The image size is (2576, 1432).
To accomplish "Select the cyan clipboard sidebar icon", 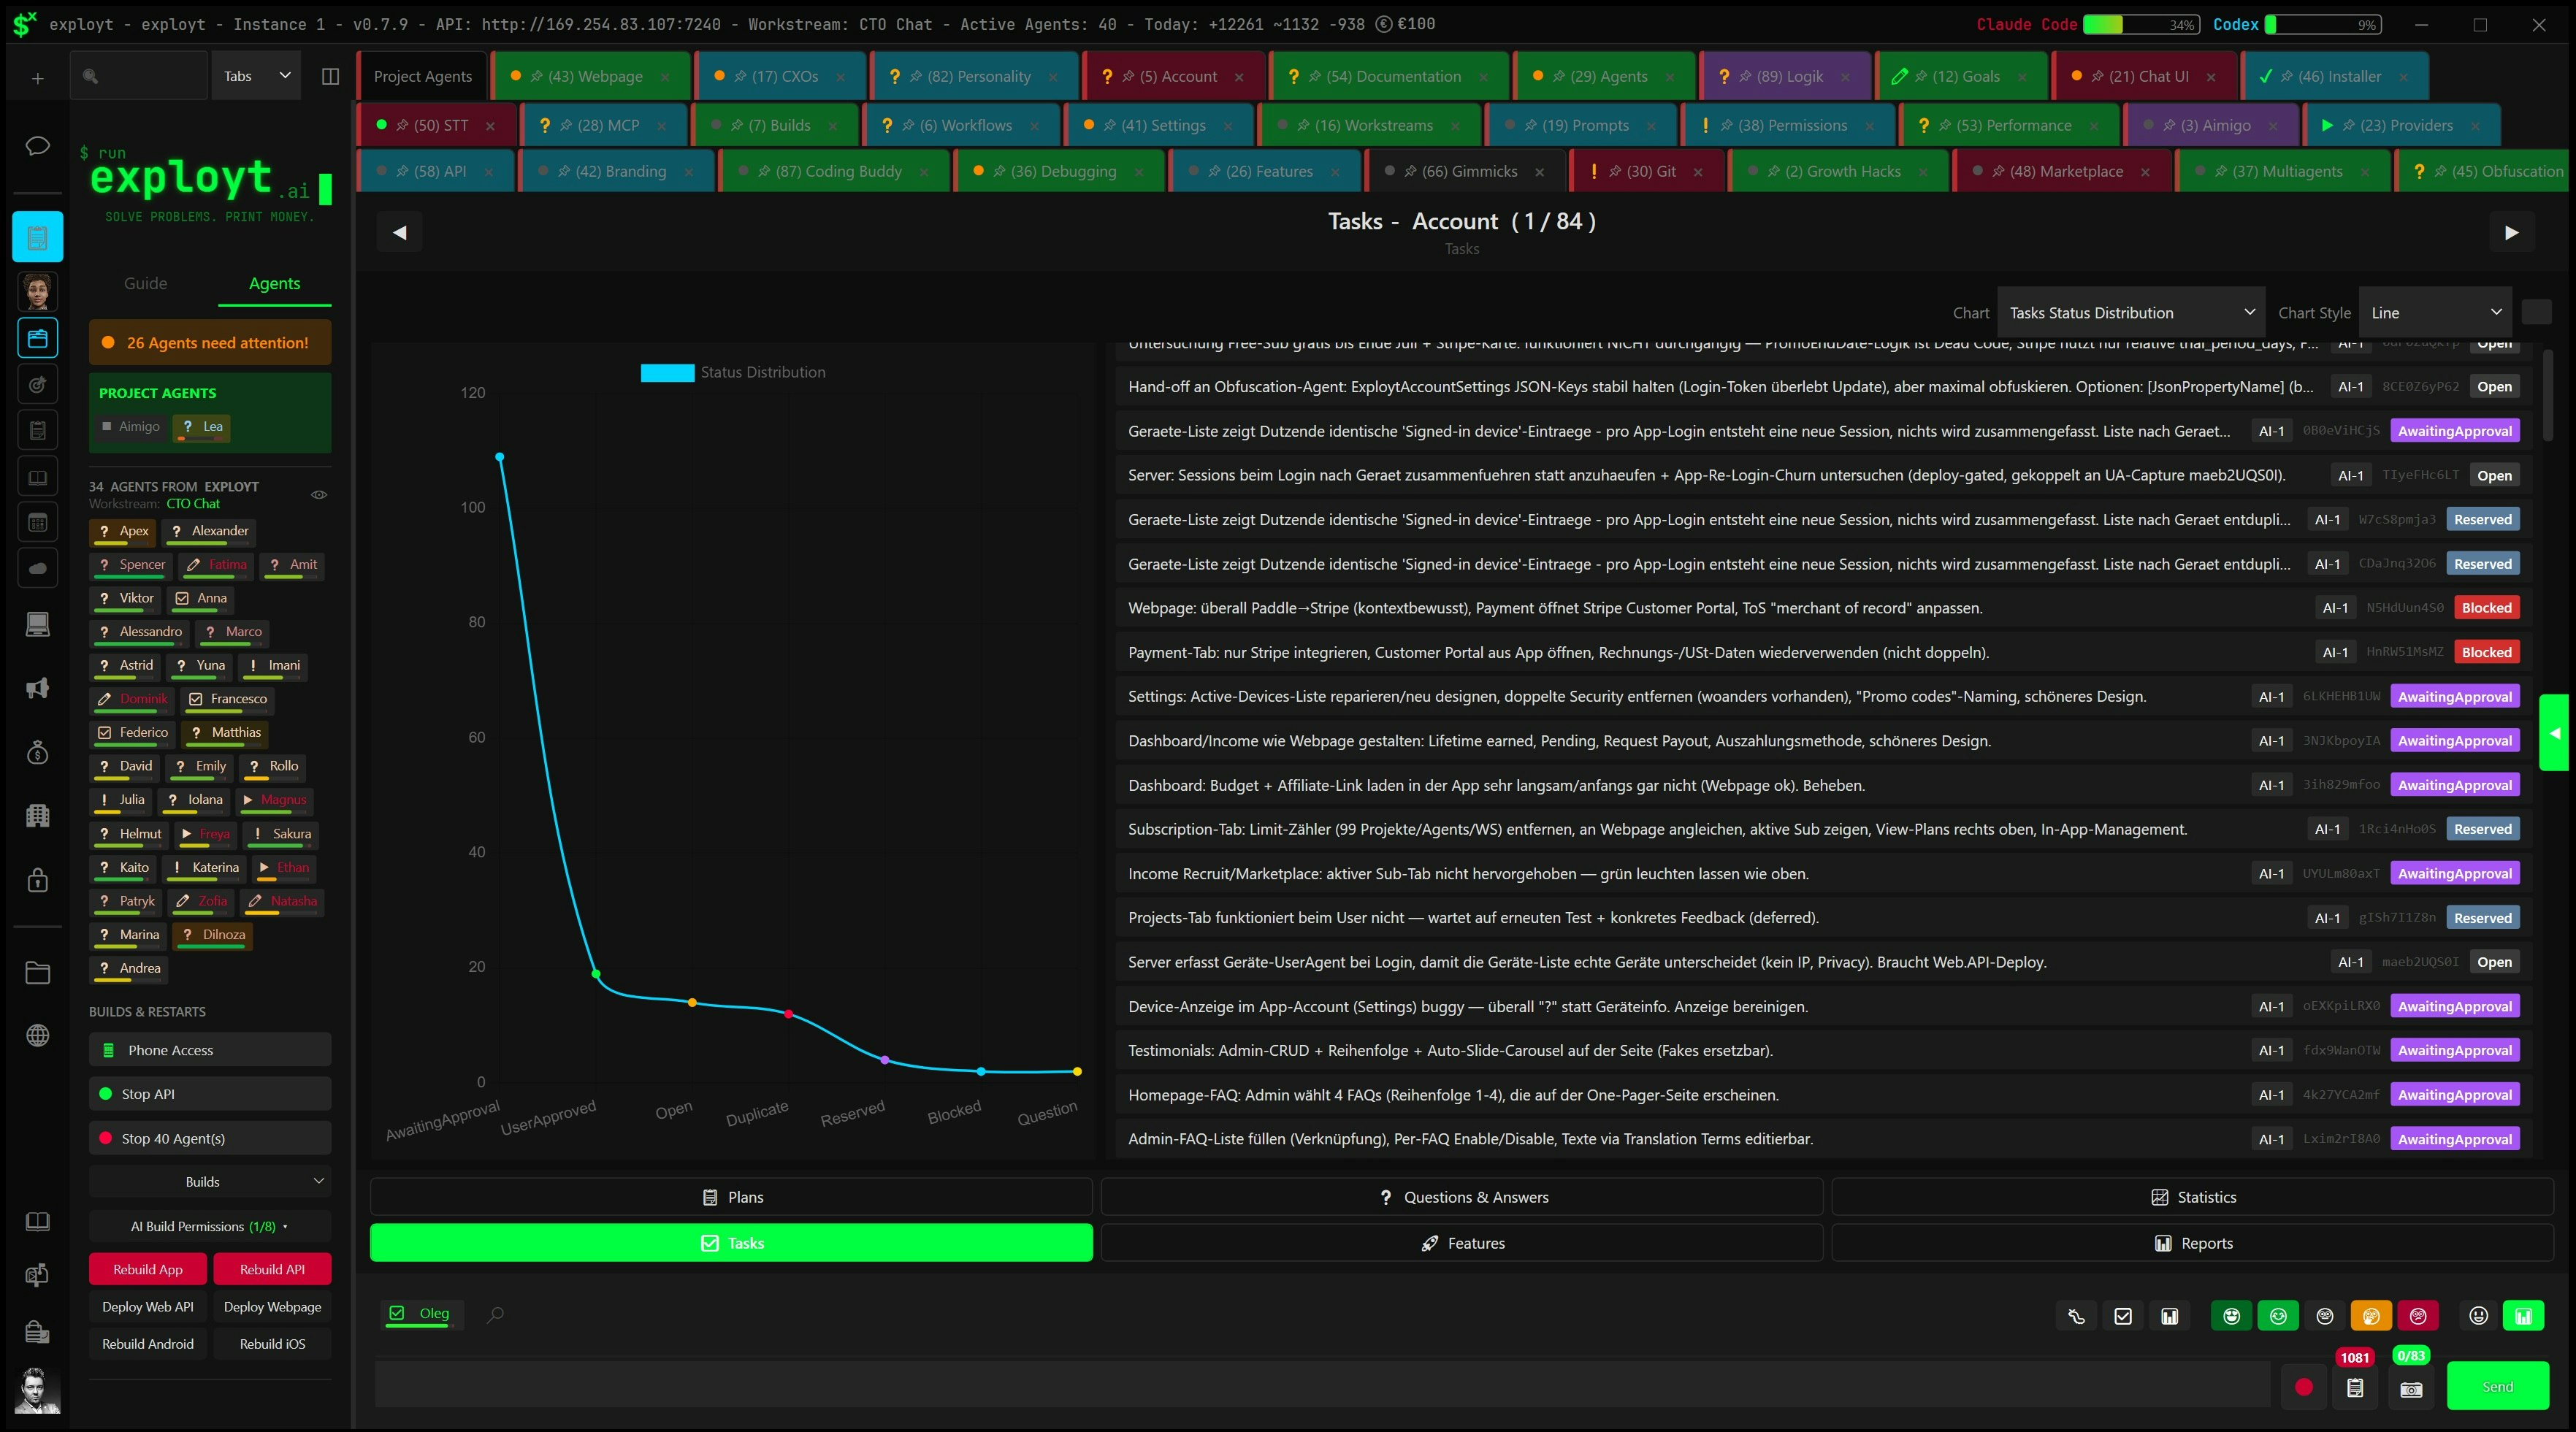I will tap(37, 237).
